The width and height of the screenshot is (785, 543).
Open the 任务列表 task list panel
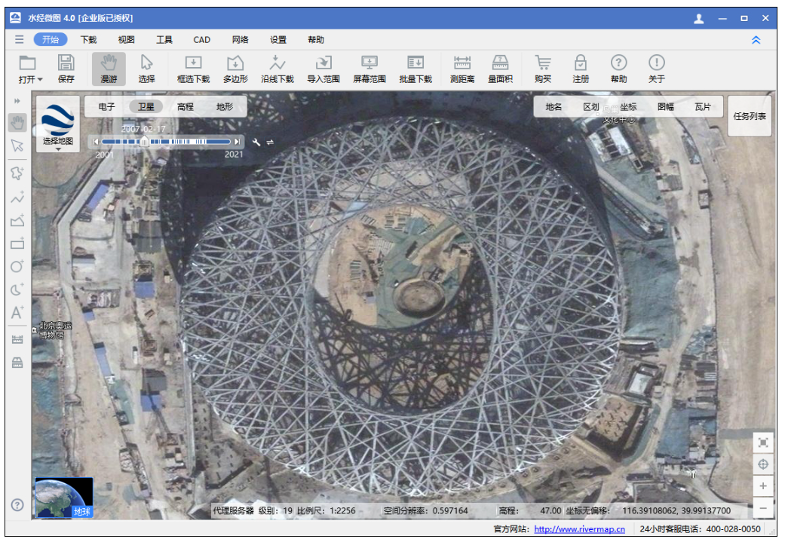point(750,116)
